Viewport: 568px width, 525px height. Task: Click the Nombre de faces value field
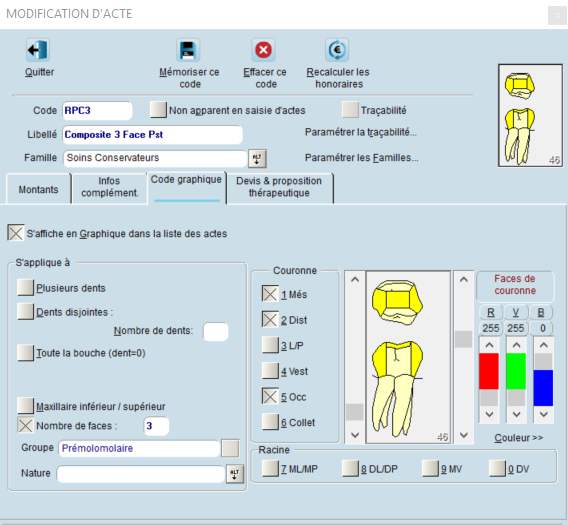pos(156,426)
